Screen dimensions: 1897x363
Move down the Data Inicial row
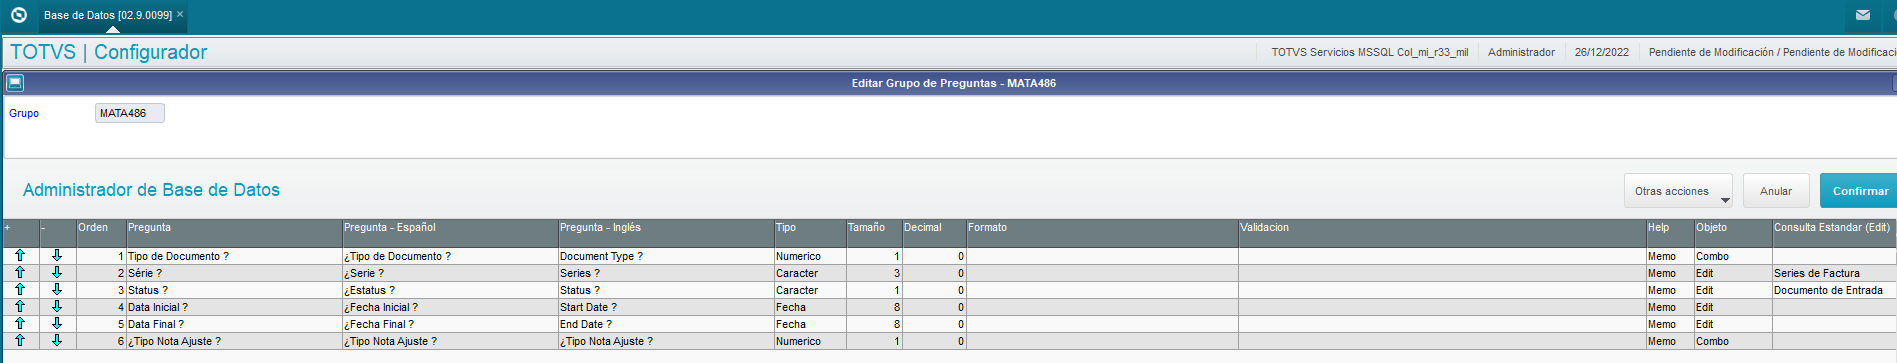pyautogui.click(x=57, y=307)
